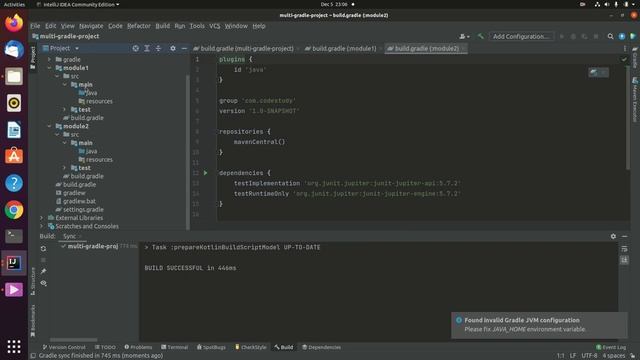Open Terminal tool window
640x360 pixels.
click(175, 347)
